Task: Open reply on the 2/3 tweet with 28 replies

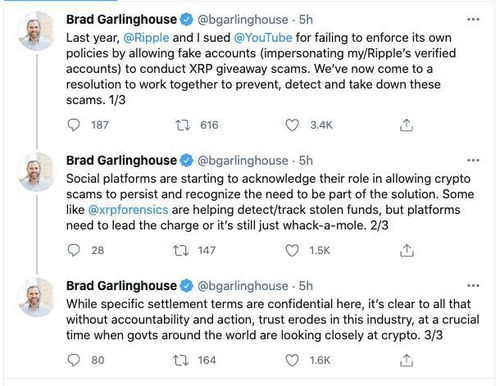Action: [74, 250]
